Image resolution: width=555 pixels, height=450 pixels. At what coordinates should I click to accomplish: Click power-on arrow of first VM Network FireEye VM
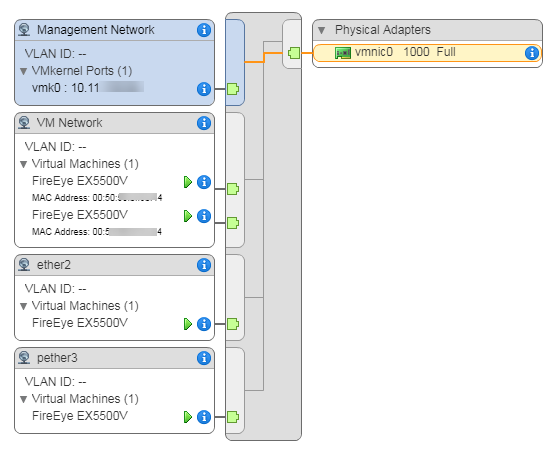point(188,182)
